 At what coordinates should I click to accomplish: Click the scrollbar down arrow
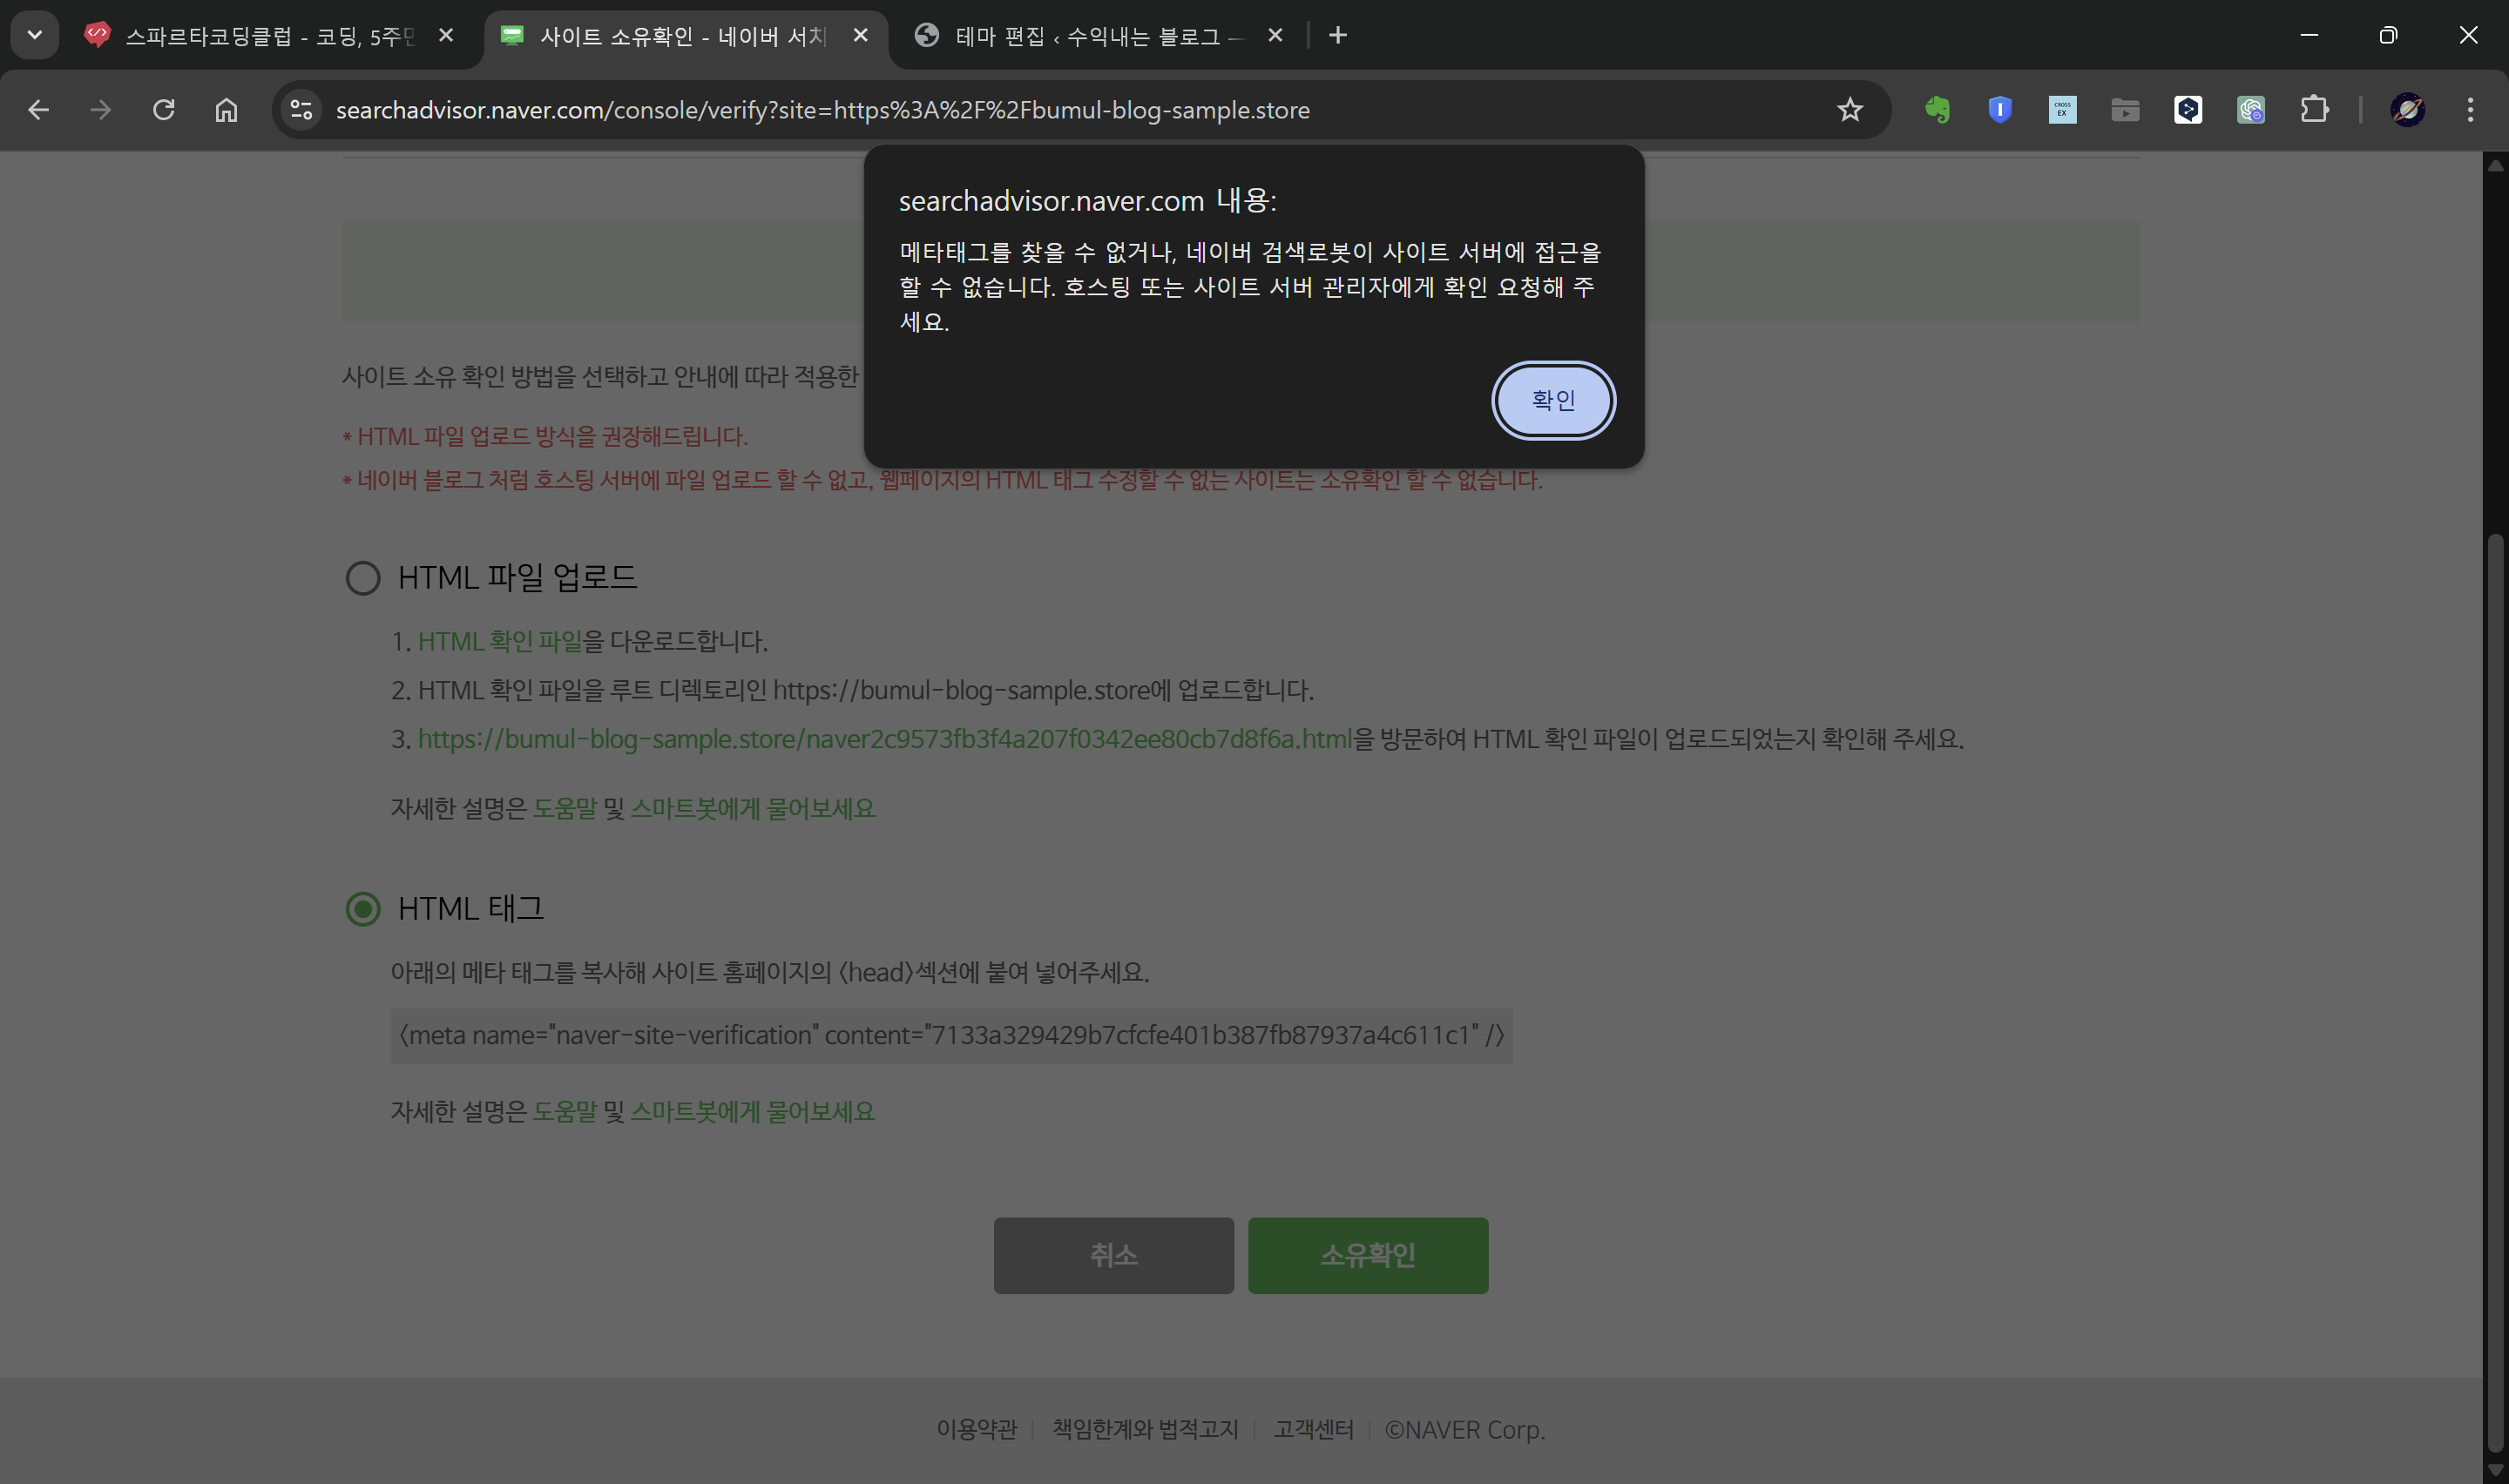2496,1470
